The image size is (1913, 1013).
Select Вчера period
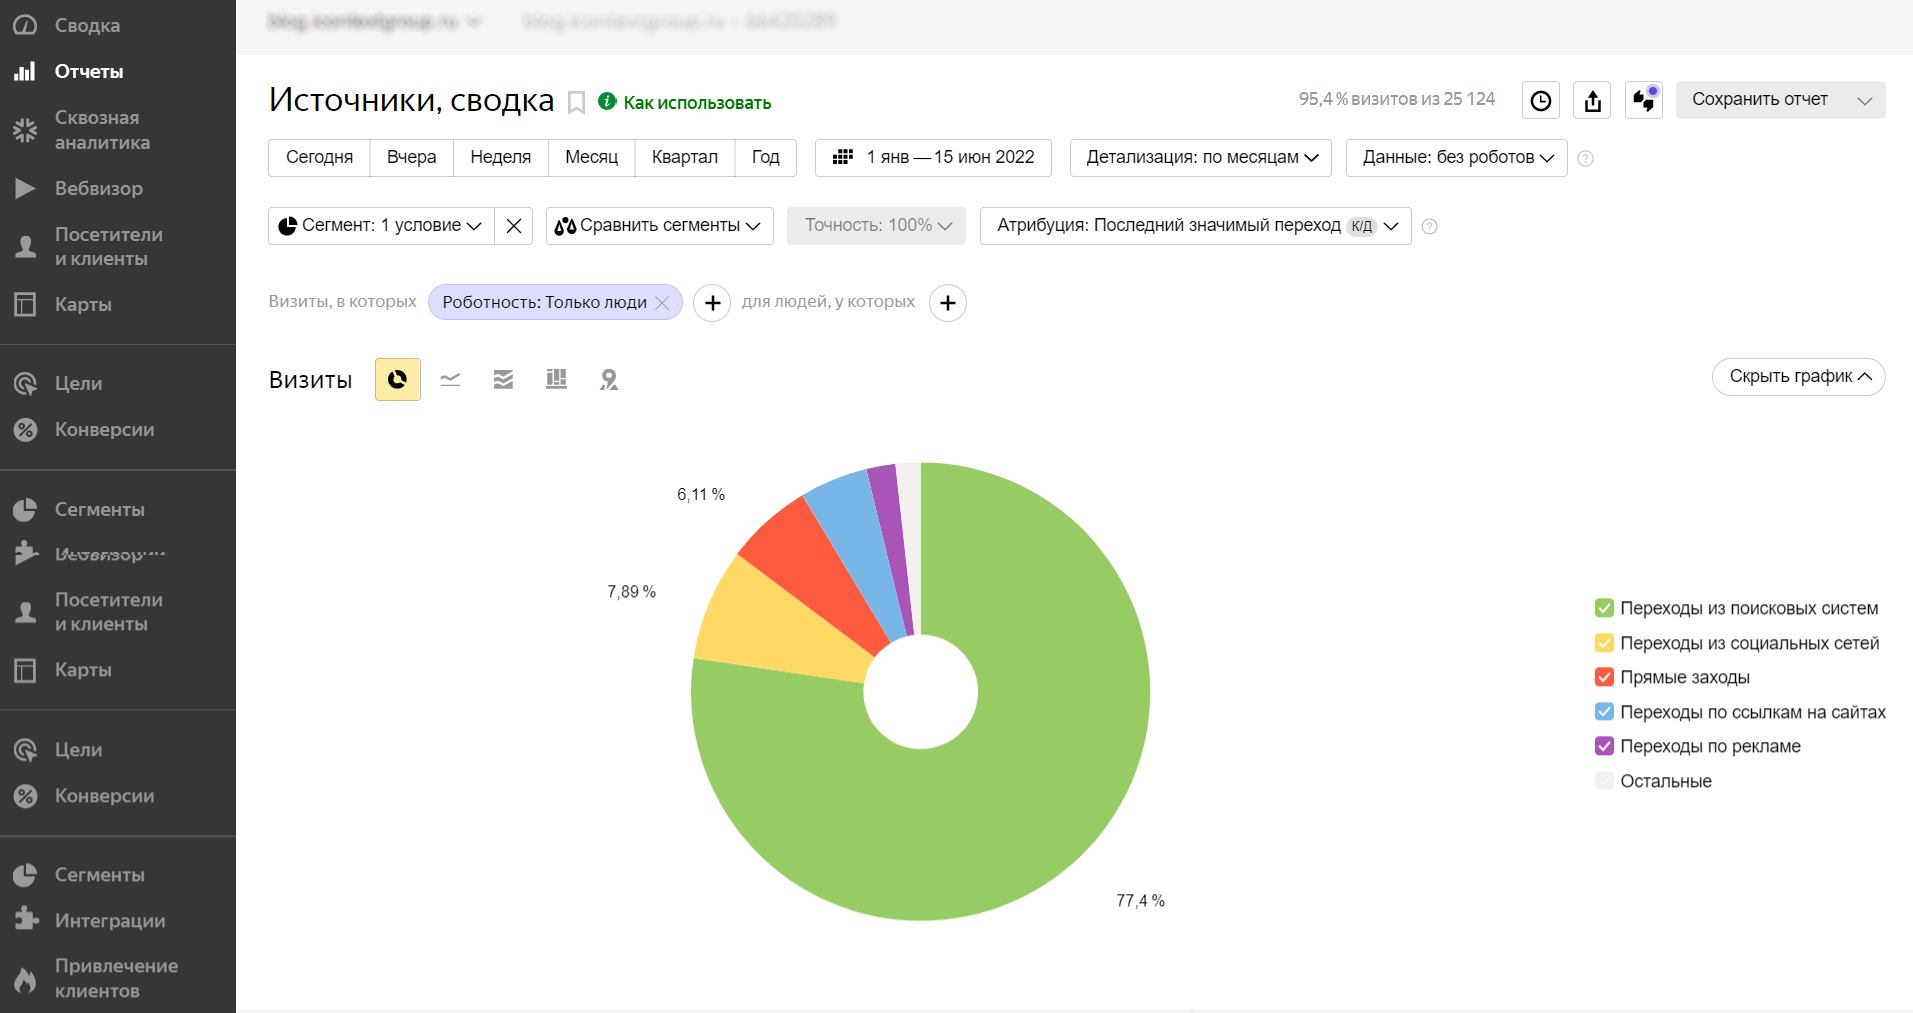coord(411,157)
